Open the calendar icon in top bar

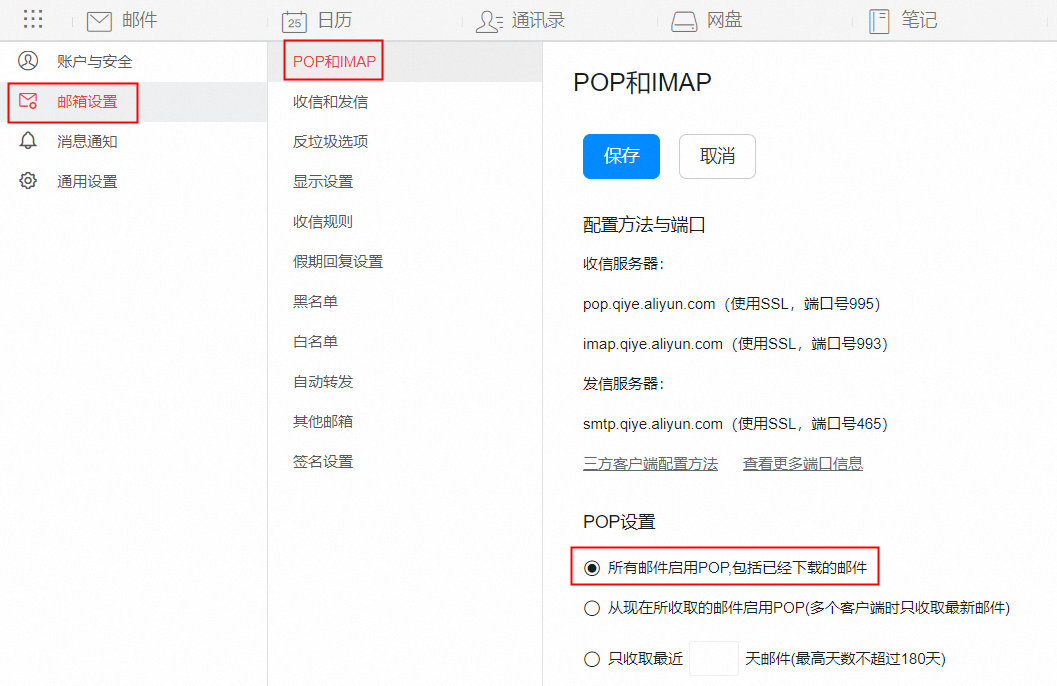294,21
